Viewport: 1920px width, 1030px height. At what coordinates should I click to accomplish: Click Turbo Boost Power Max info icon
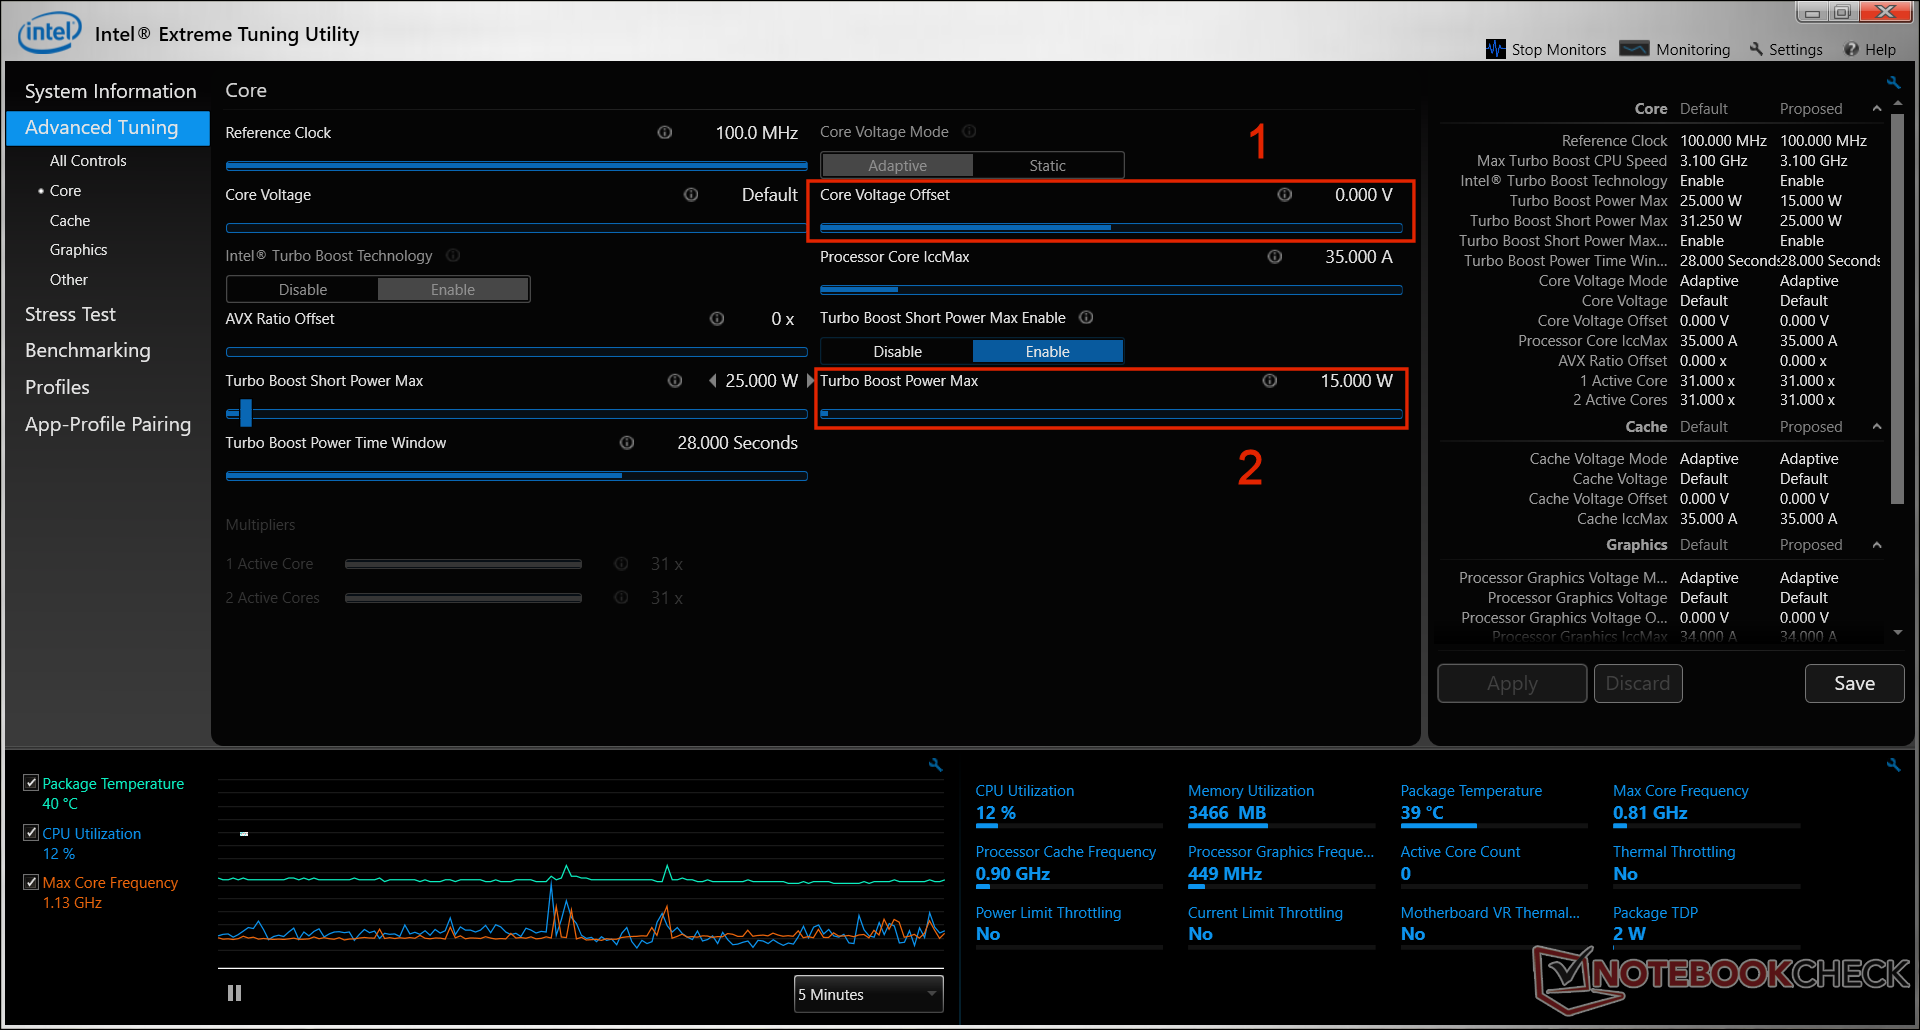(x=1269, y=380)
